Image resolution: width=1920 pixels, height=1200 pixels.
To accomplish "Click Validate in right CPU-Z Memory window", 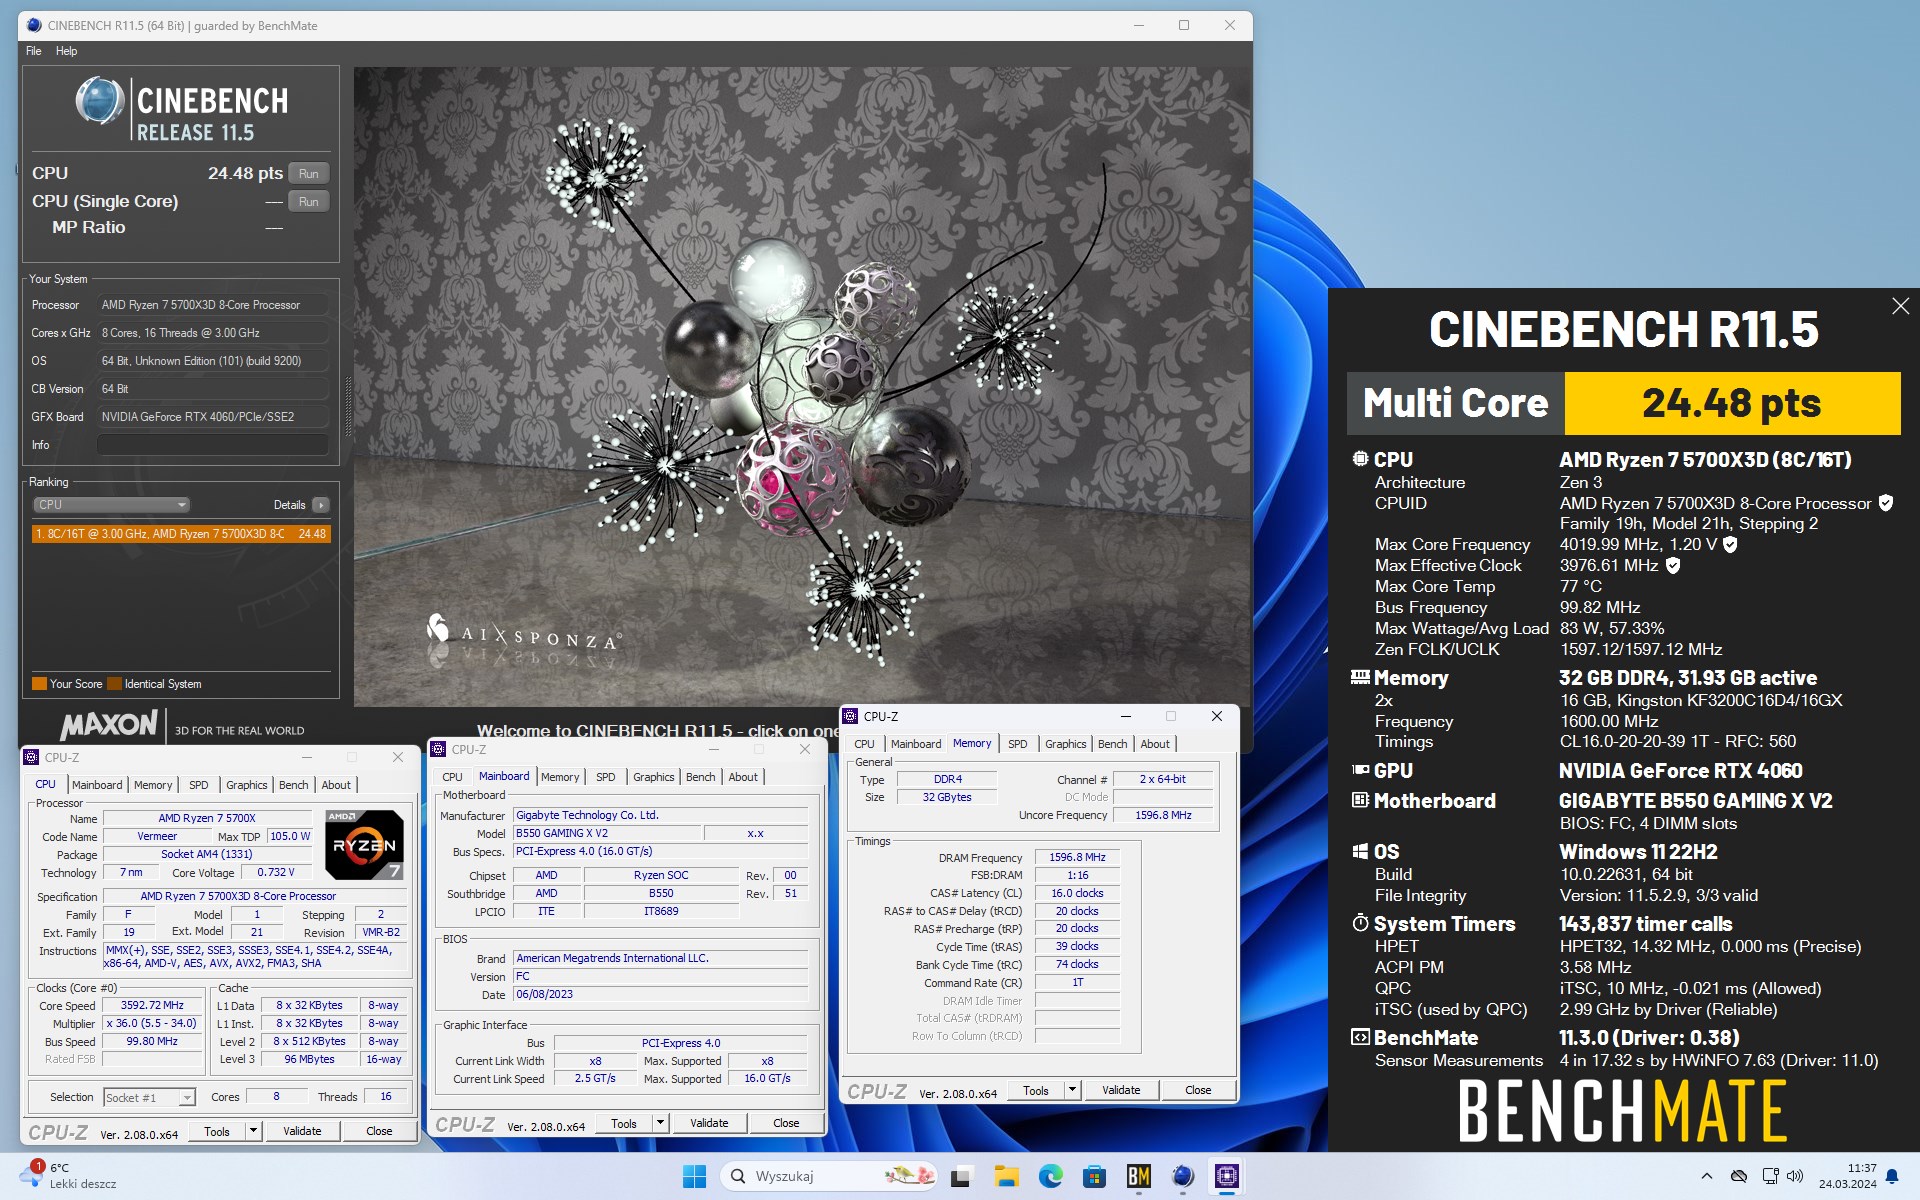I will coord(1121,1091).
